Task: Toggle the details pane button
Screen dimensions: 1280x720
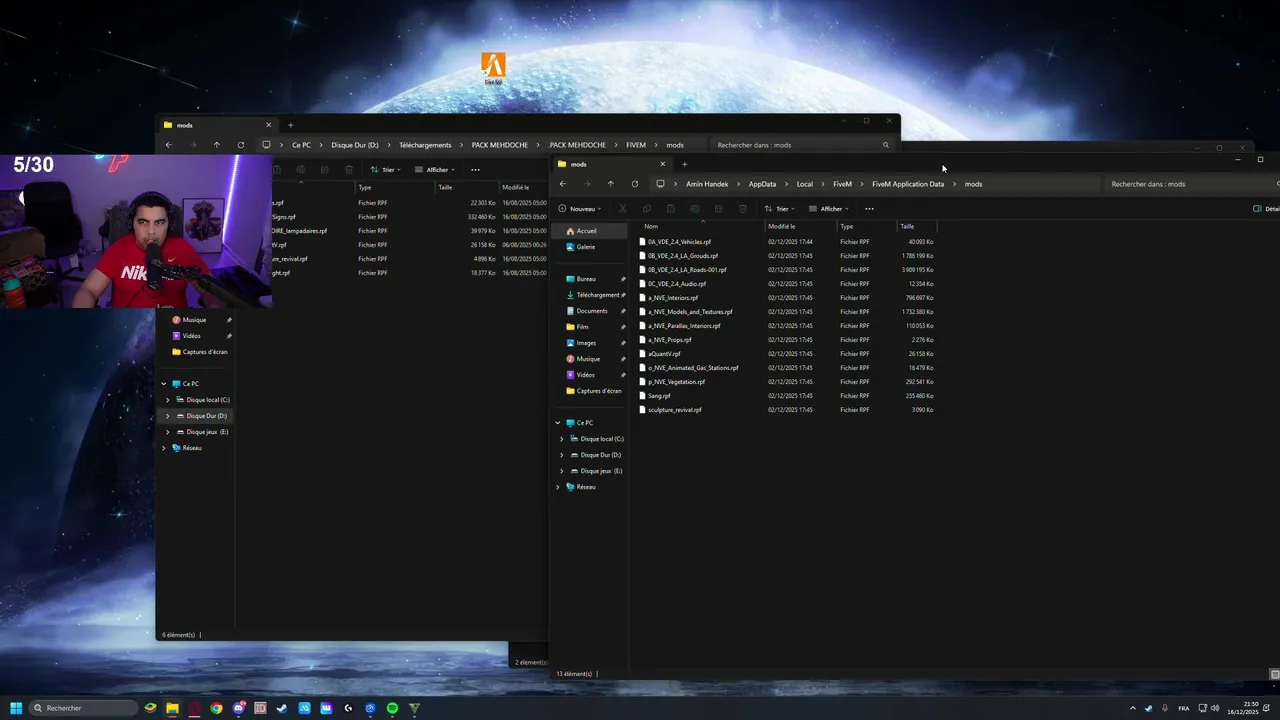Action: [1266, 209]
